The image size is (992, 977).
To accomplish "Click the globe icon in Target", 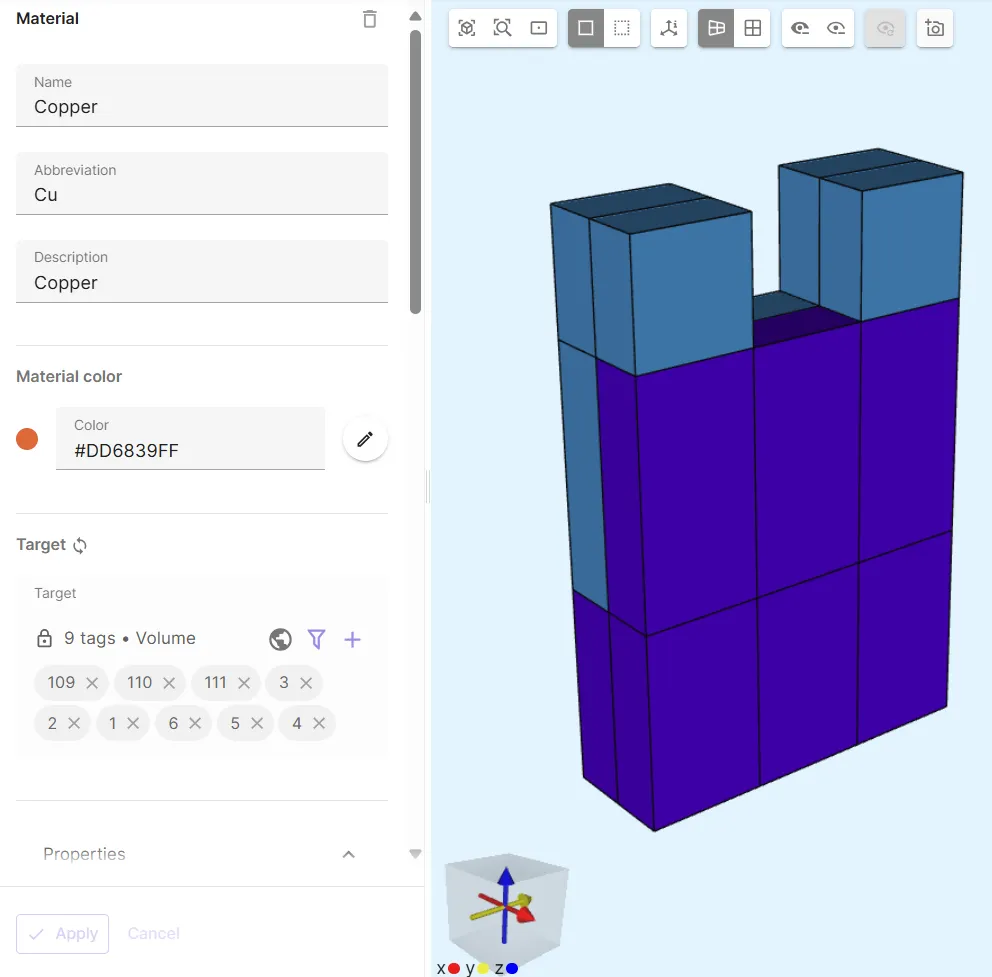I will 281,639.
